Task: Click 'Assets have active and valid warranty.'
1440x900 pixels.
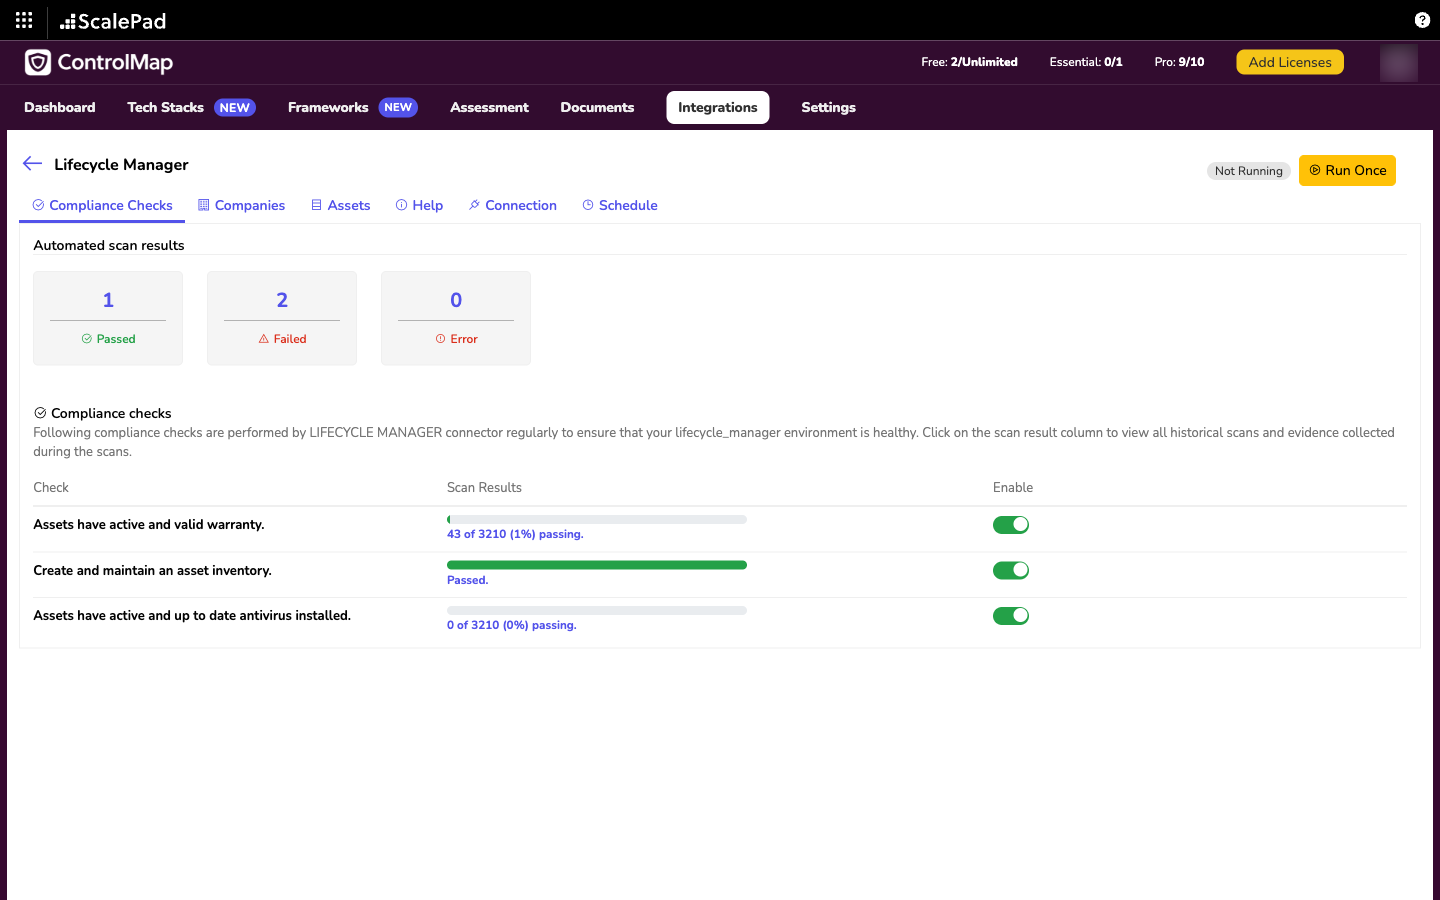Action: coord(149,524)
